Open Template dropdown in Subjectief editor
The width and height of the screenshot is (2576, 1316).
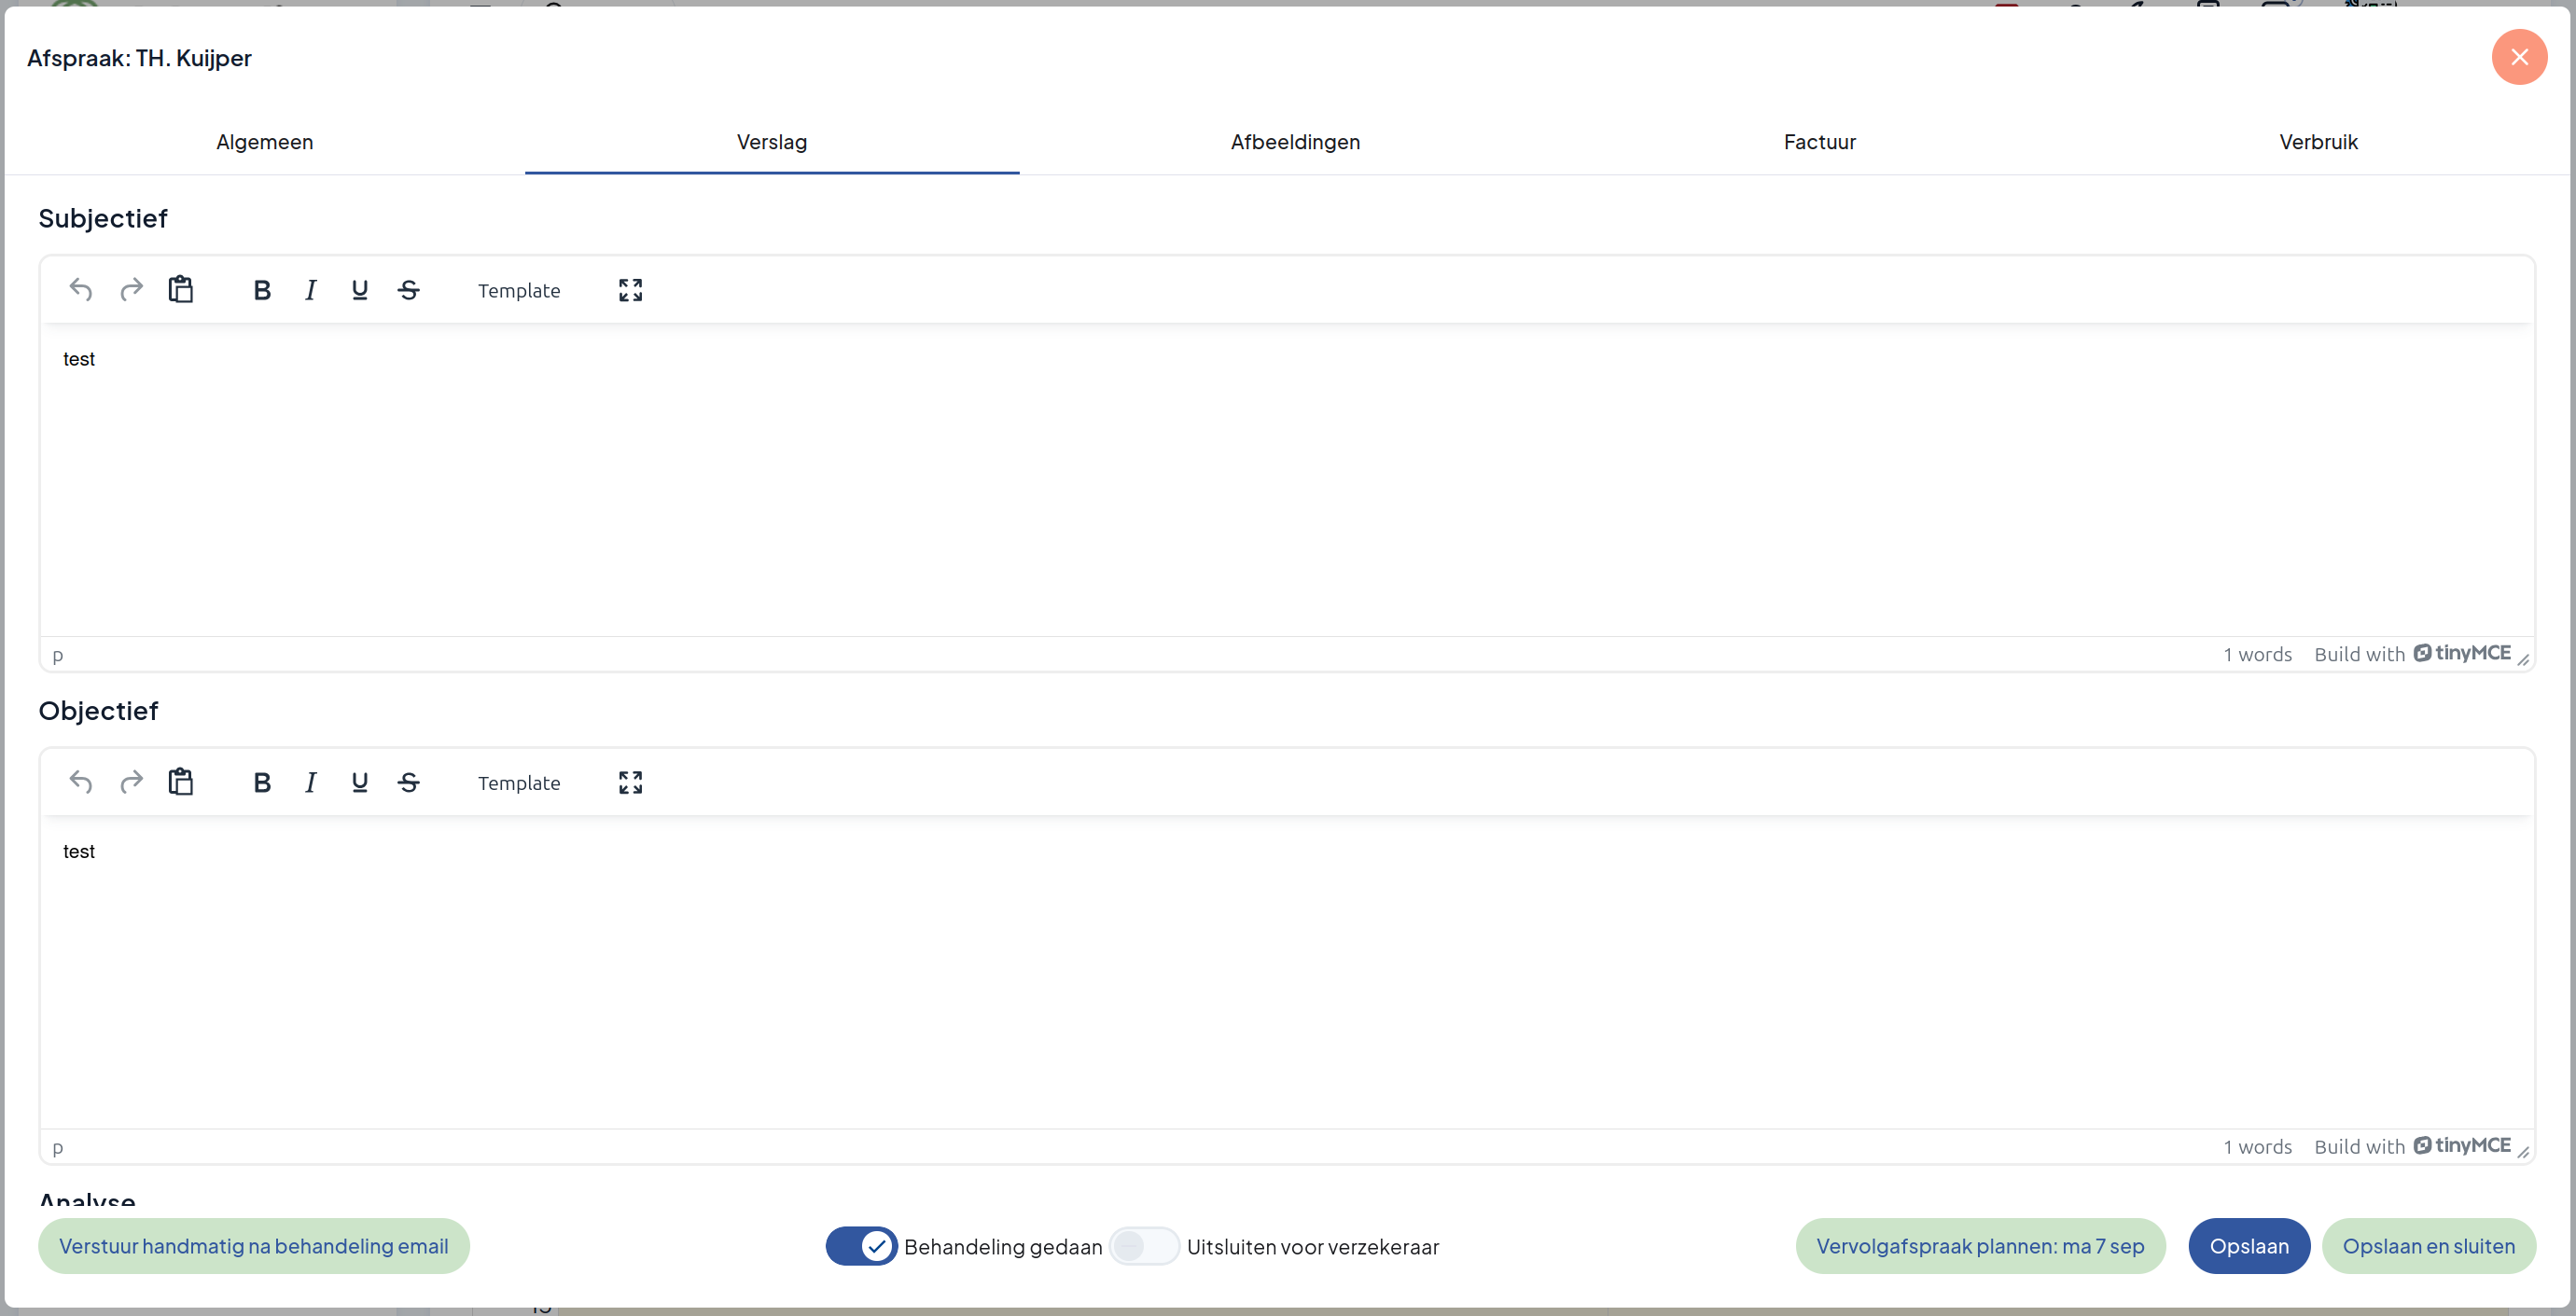(519, 290)
